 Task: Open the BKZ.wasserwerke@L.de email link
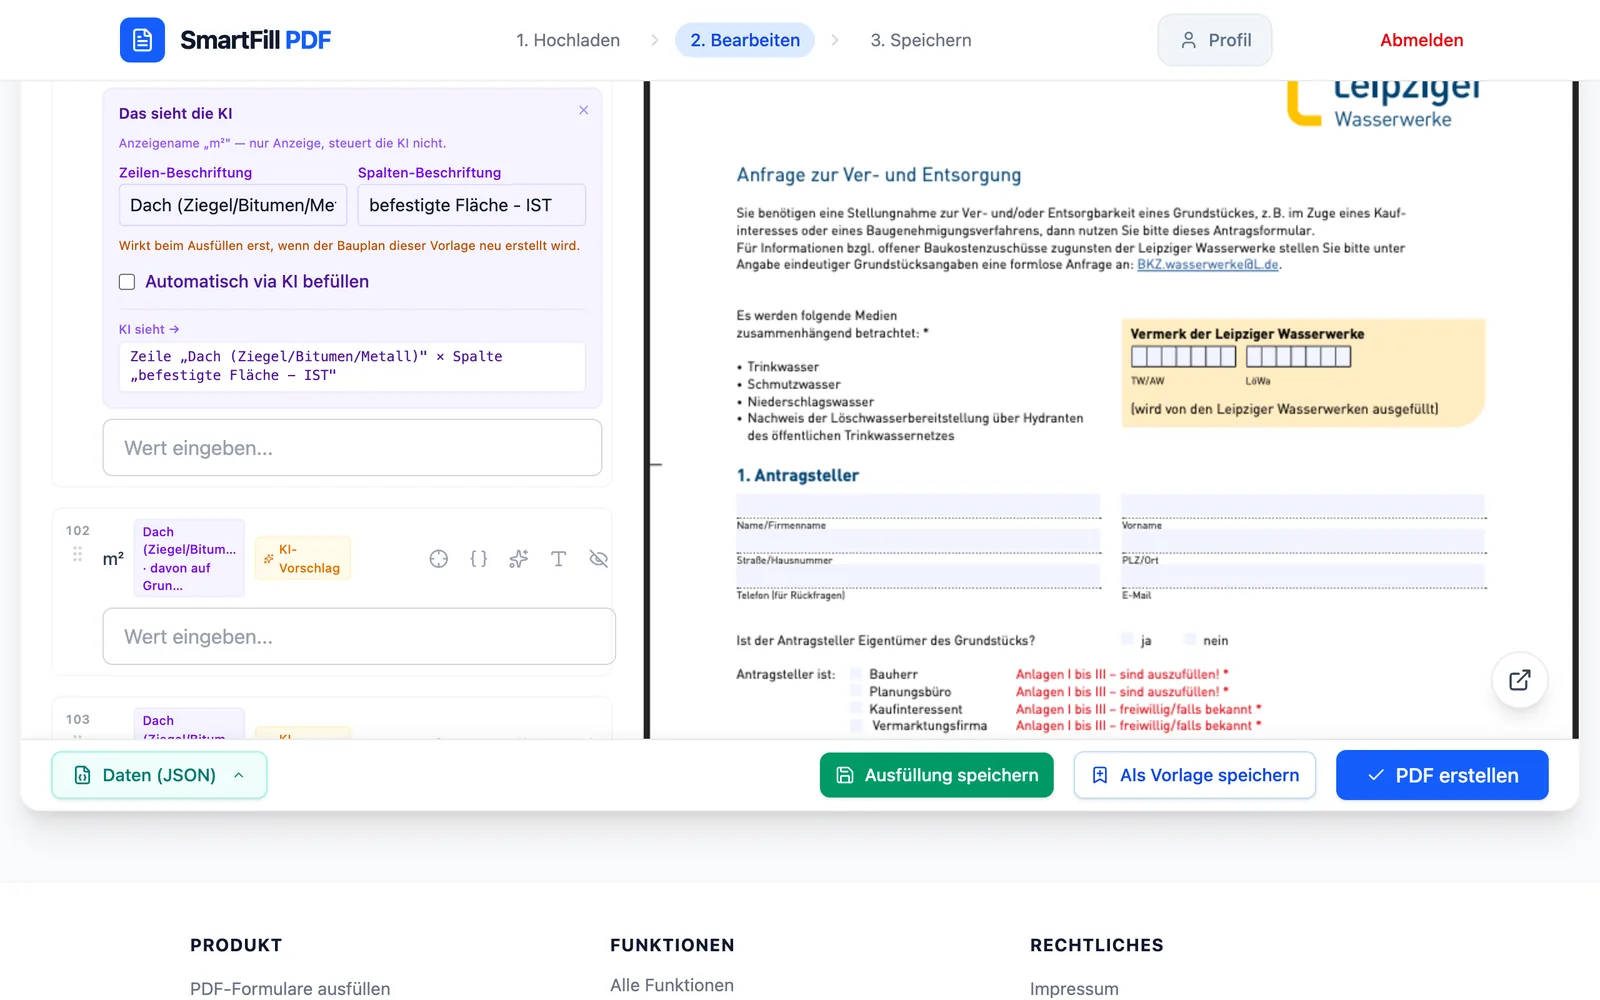[1208, 265]
